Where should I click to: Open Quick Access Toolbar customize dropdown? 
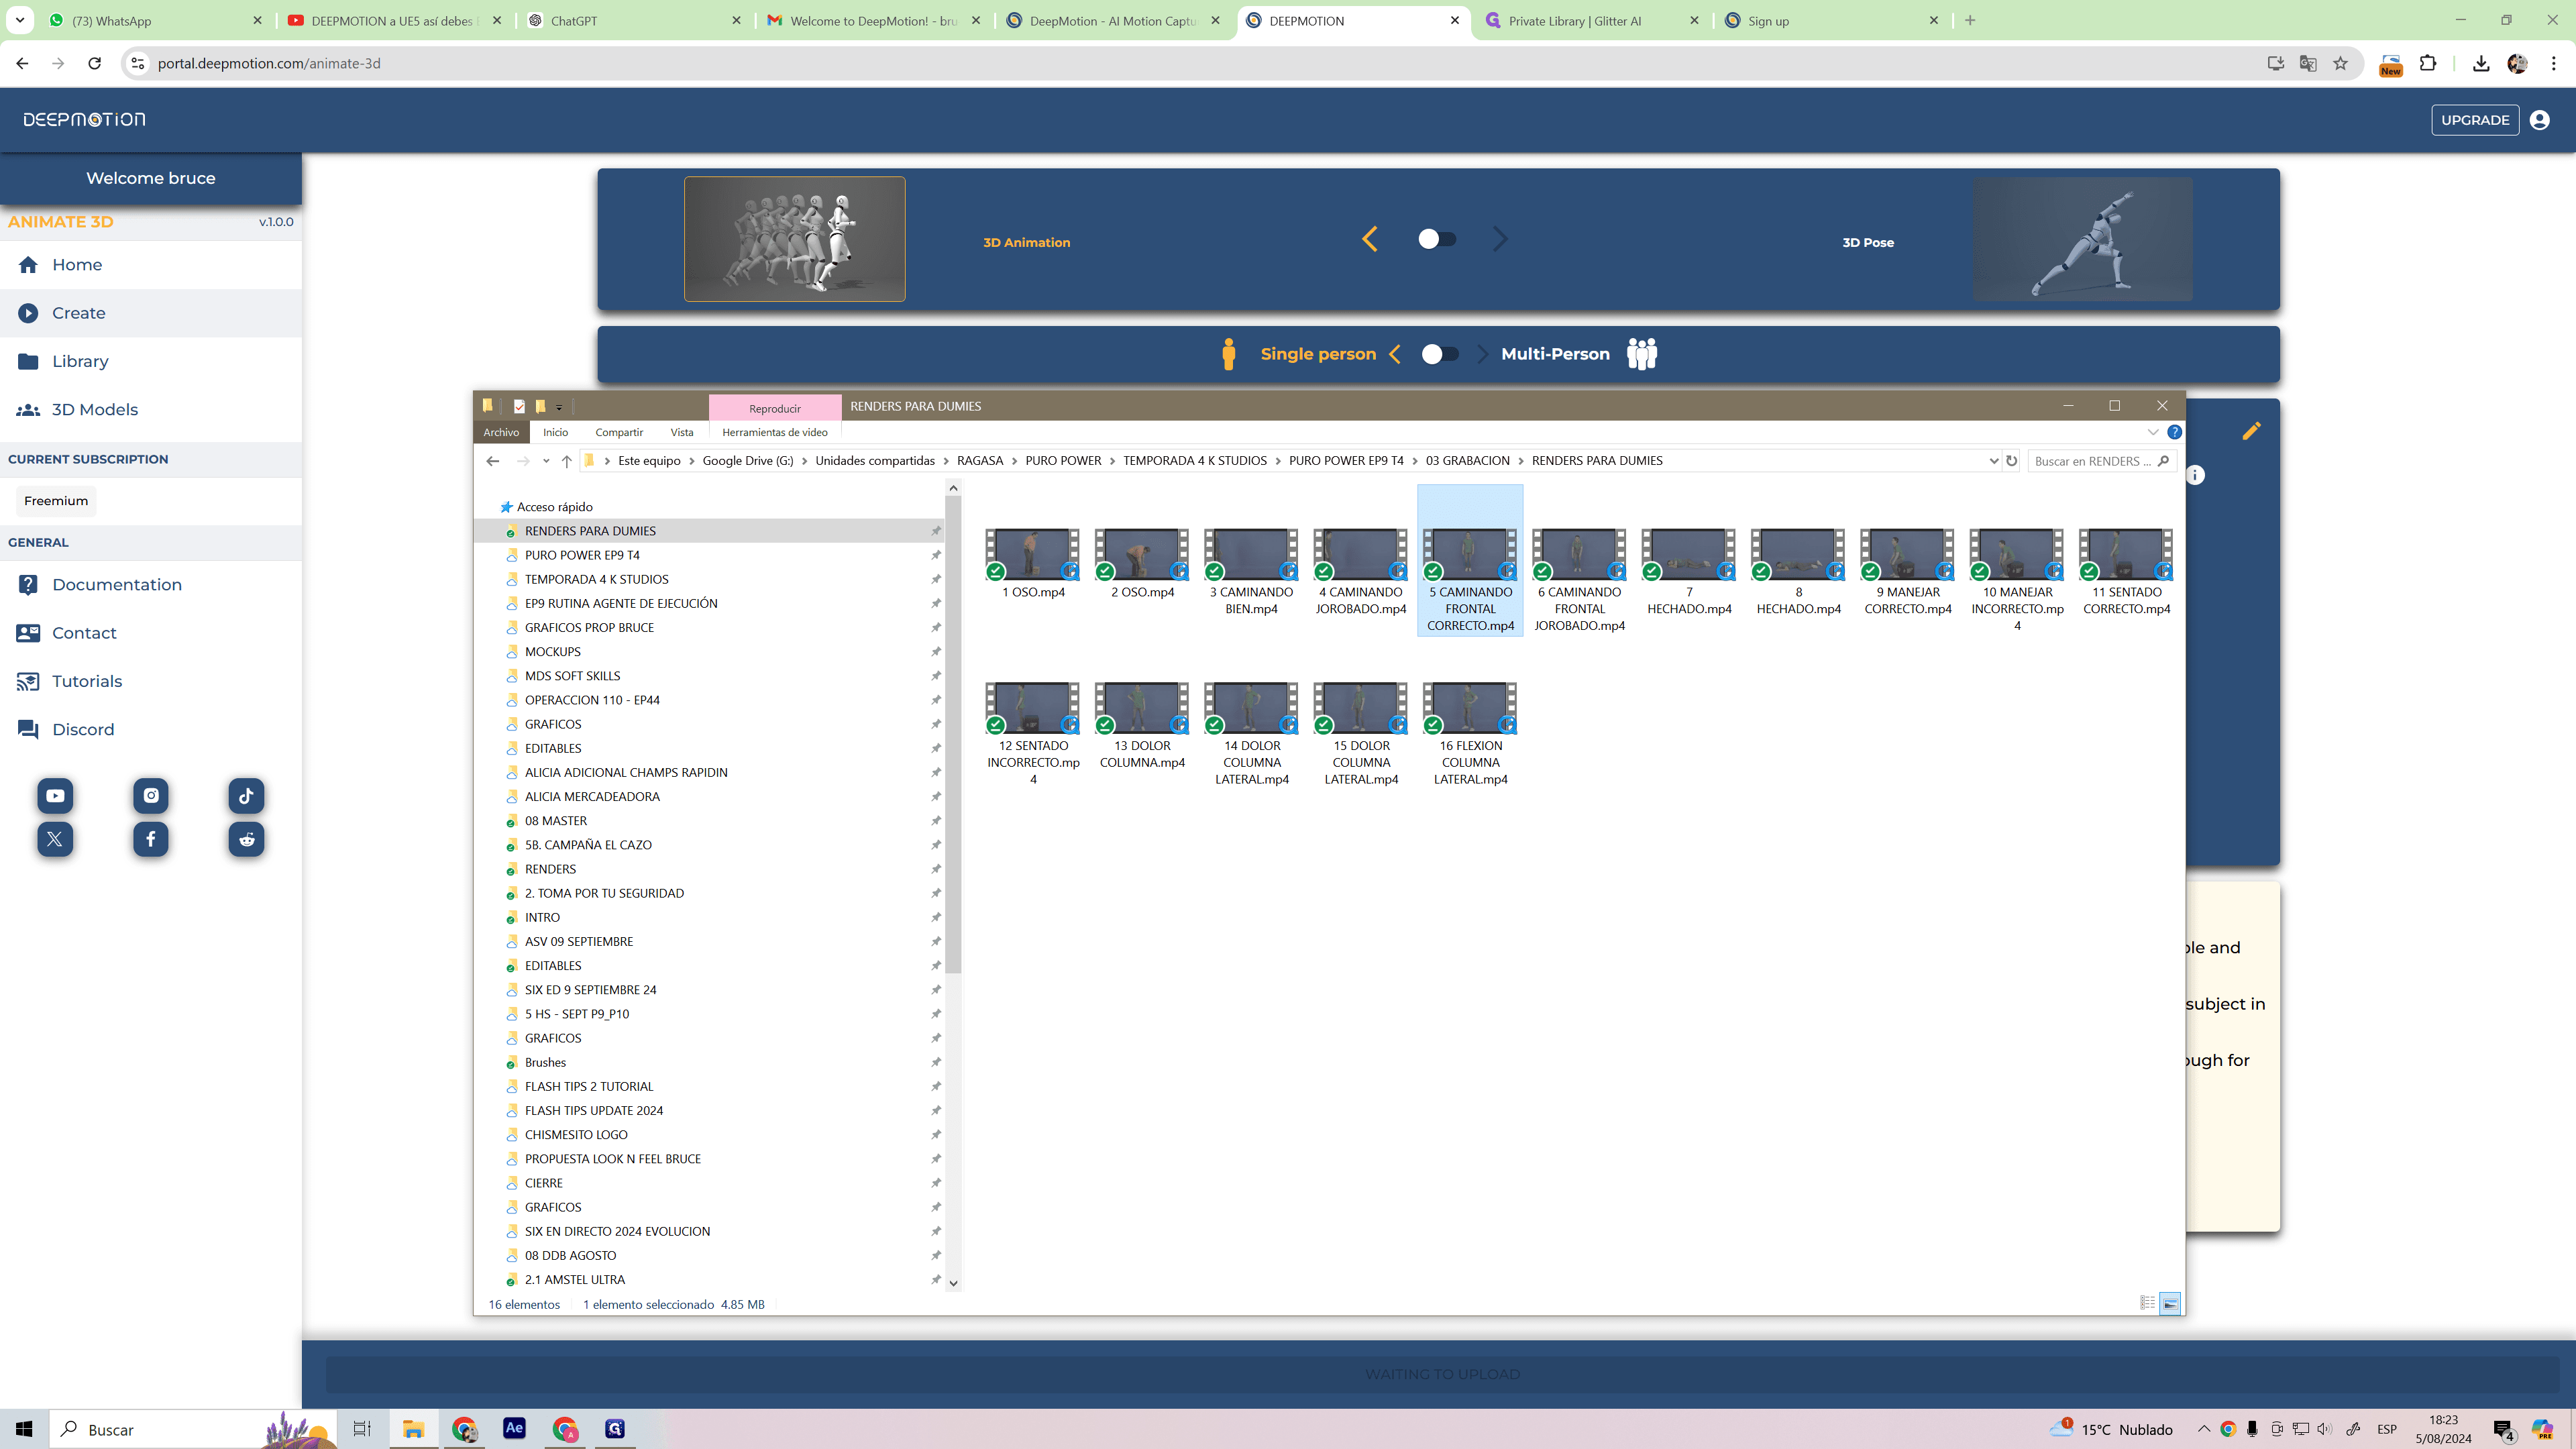[x=559, y=407]
